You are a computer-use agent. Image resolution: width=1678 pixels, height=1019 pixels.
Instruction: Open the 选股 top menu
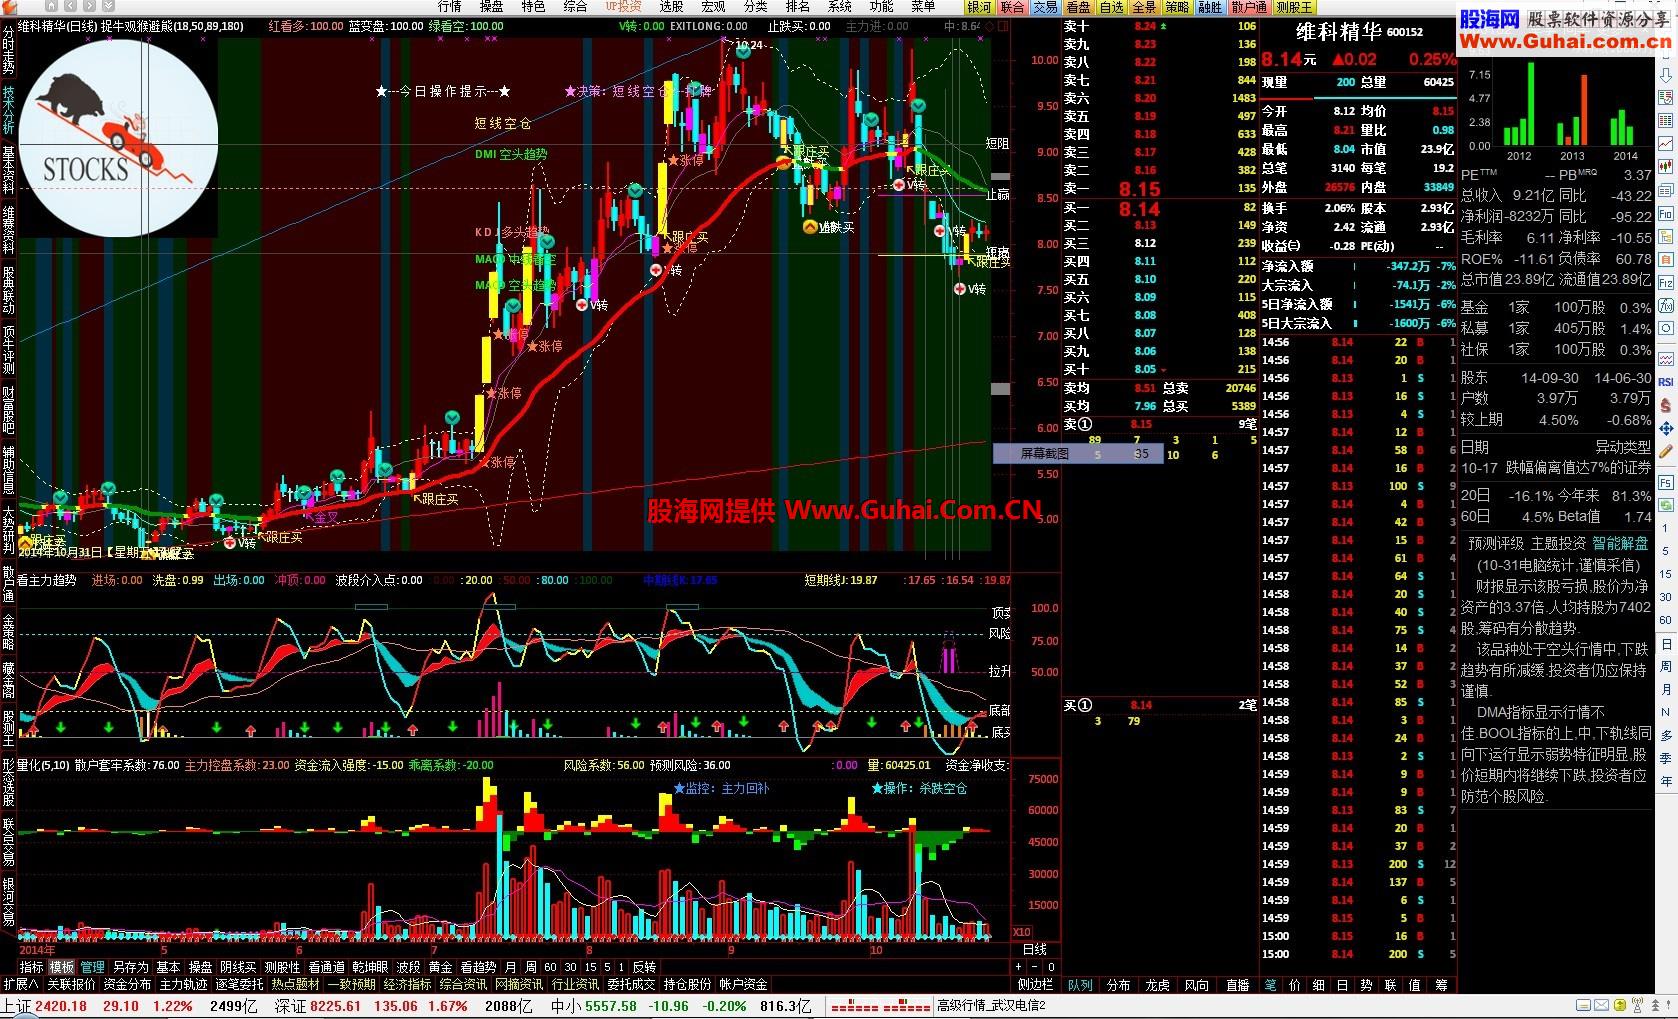coord(671,7)
